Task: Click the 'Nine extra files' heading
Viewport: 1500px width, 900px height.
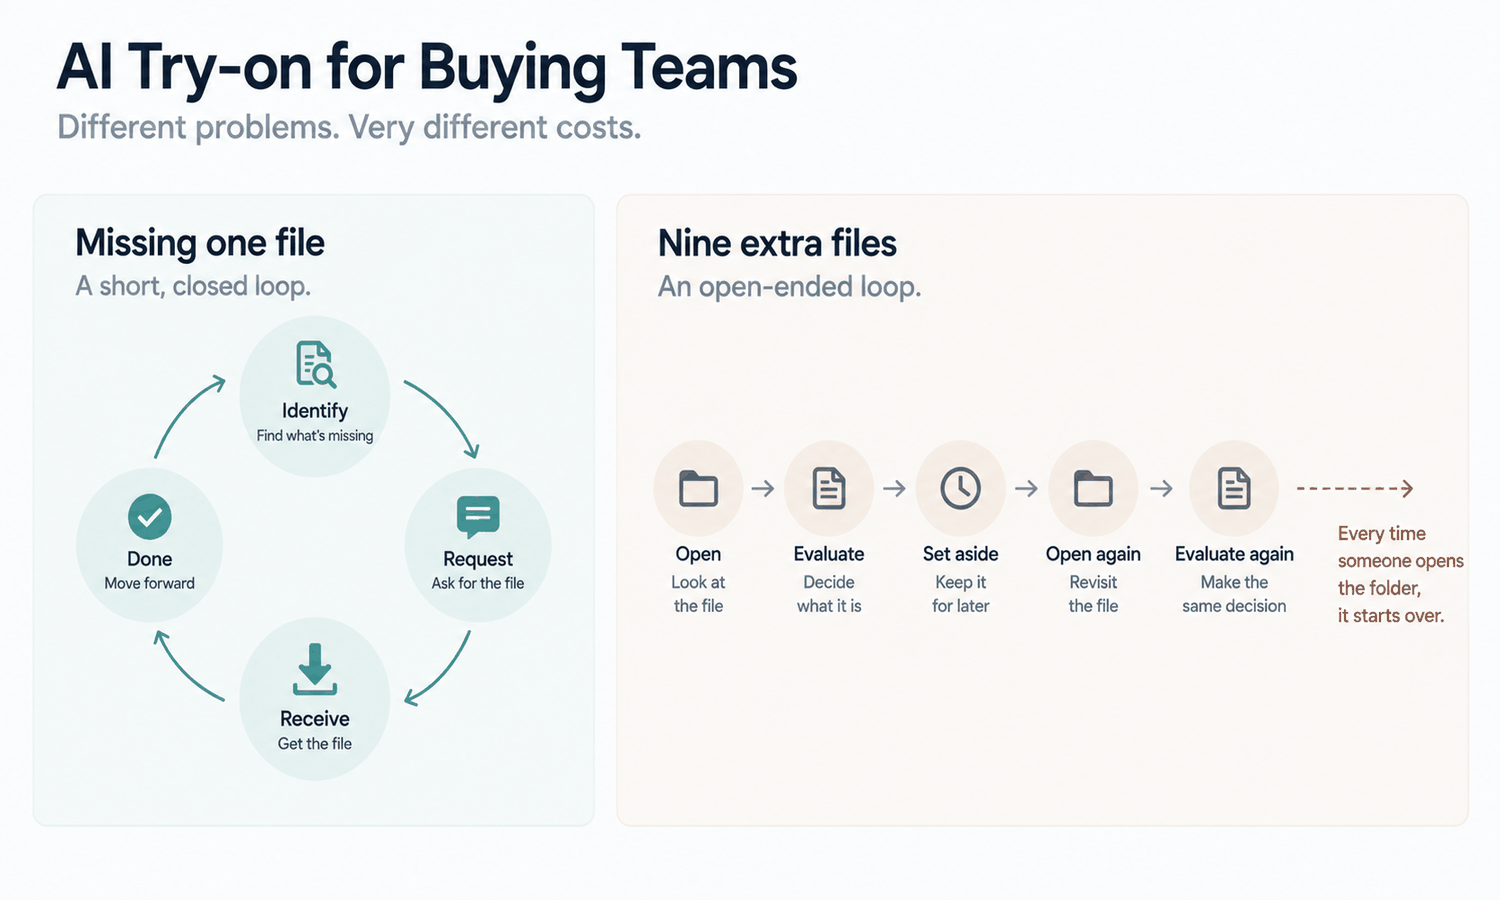Action: click(x=777, y=243)
